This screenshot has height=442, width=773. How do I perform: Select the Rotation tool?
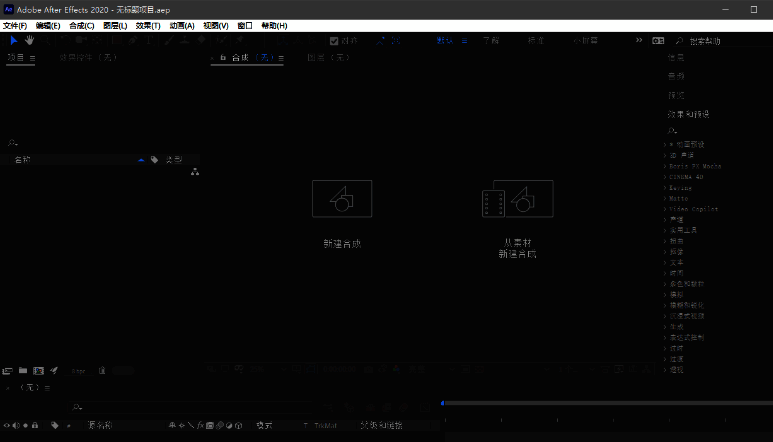[x=66, y=40]
